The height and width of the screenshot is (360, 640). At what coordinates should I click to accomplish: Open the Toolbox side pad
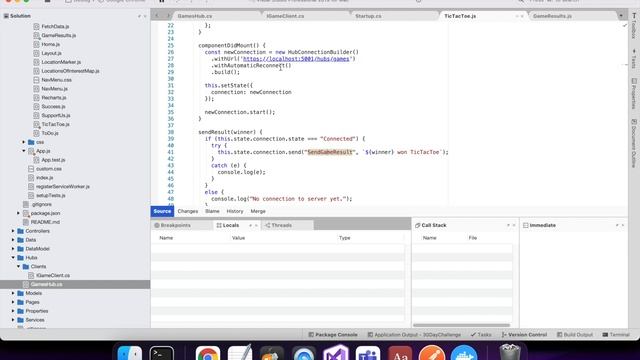[634, 27]
